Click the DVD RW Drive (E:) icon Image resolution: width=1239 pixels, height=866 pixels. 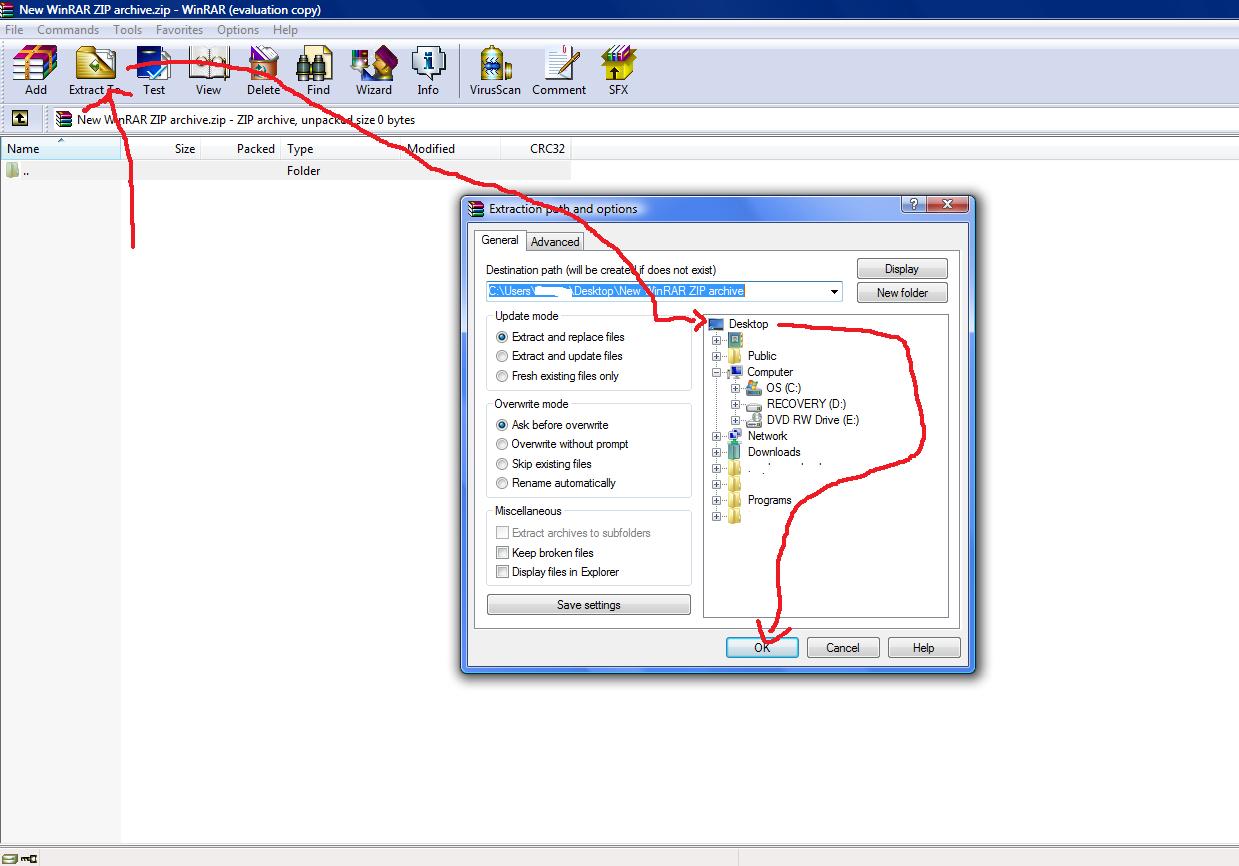click(754, 420)
